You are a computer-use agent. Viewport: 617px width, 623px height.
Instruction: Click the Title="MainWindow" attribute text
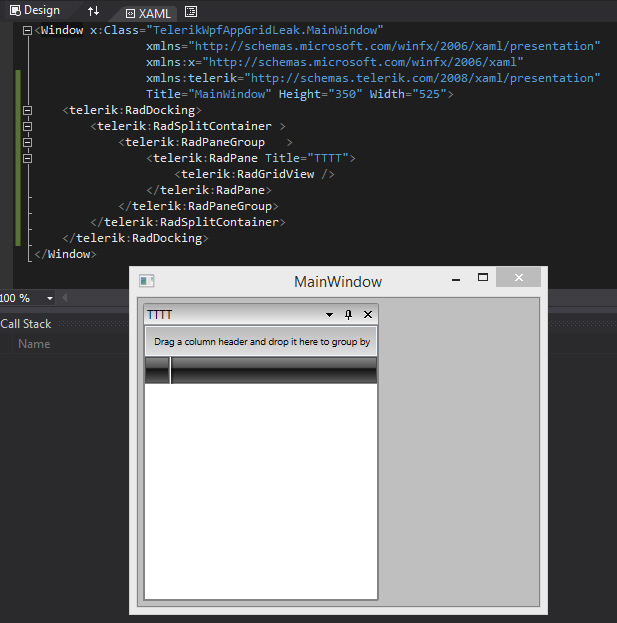point(209,94)
